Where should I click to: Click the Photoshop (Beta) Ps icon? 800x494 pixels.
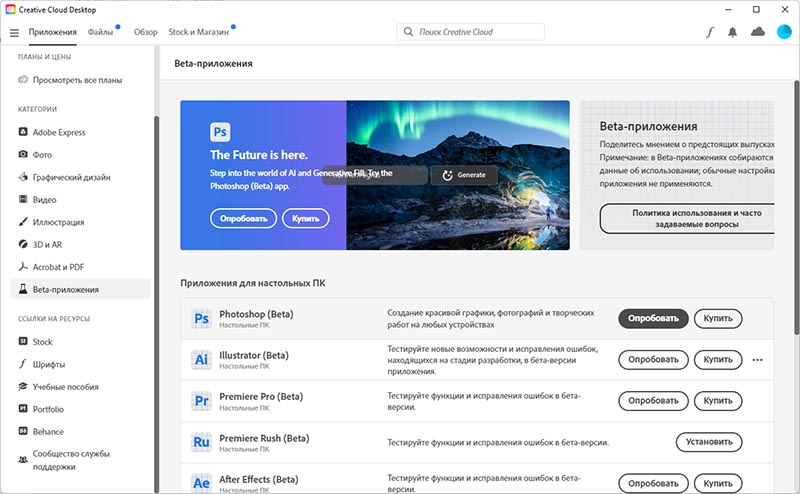[x=202, y=318]
